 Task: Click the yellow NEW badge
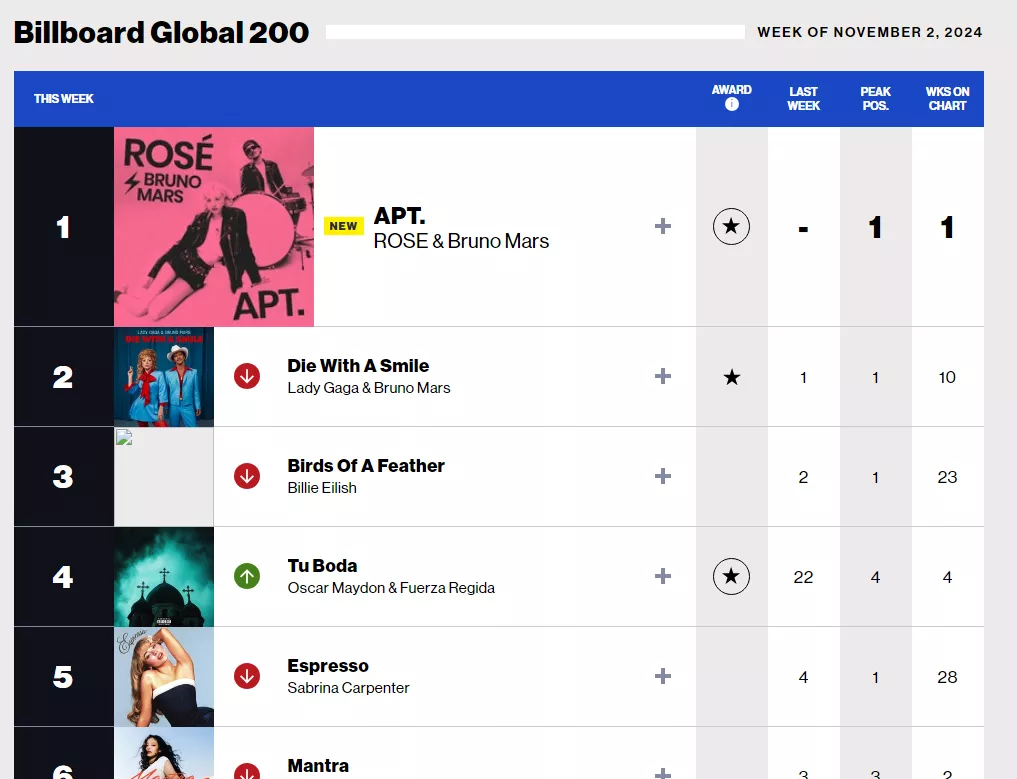coord(344,226)
